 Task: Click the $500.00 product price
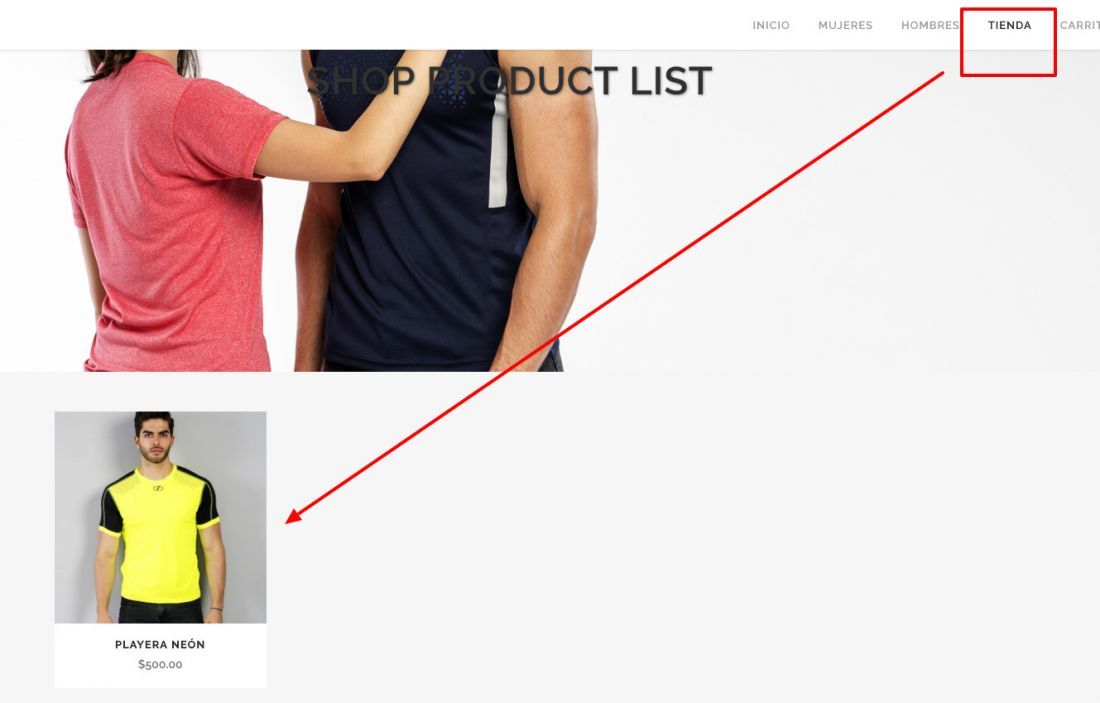click(x=160, y=664)
